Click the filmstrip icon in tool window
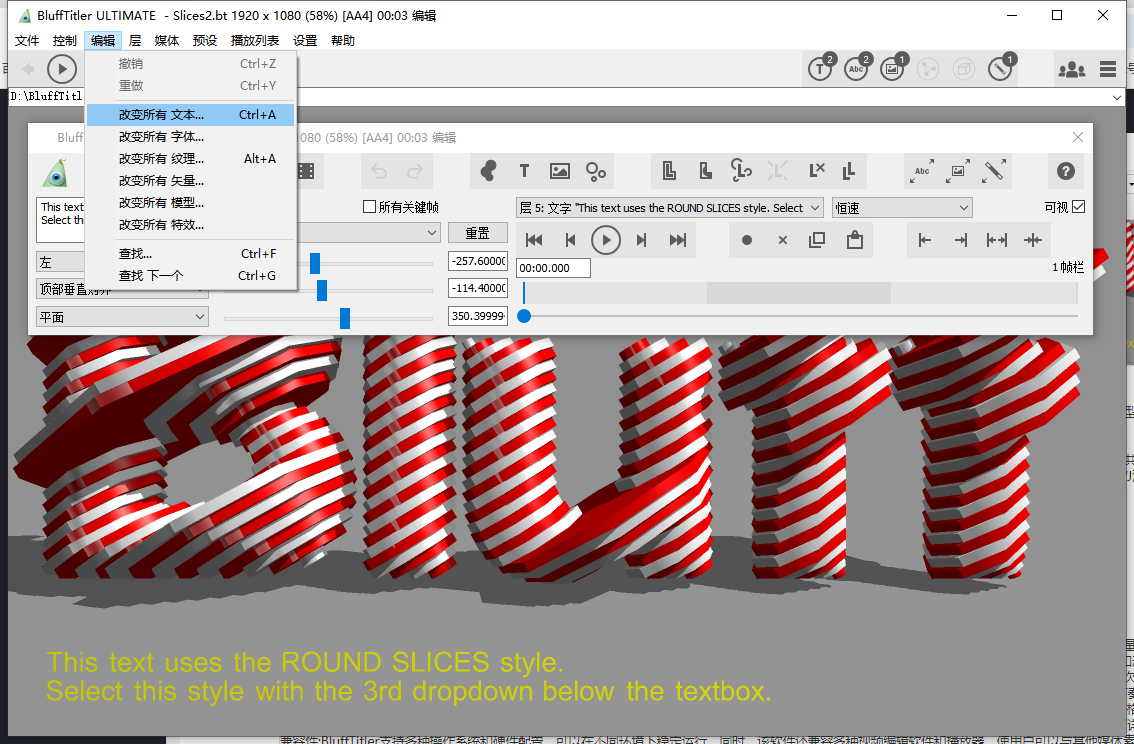The width and height of the screenshot is (1134, 744). [306, 171]
